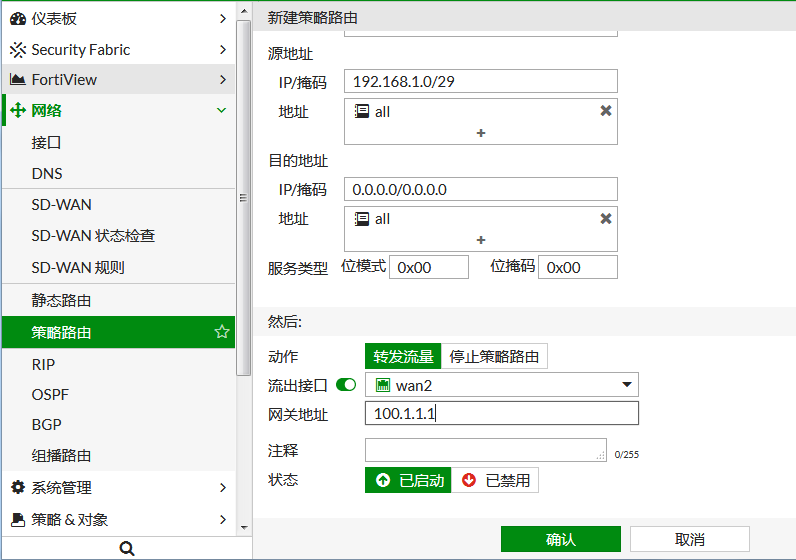Toggle the 流出接口 switch
This screenshot has width=796, height=560.
pyautogui.click(x=347, y=385)
